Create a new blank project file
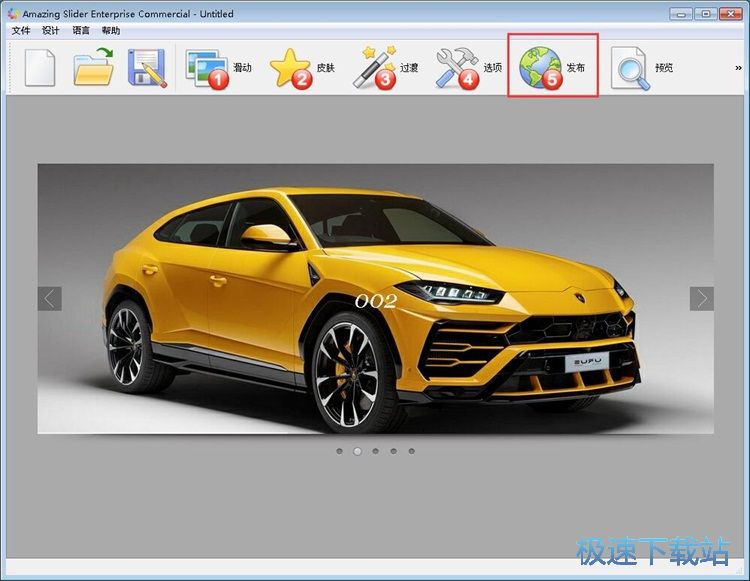Image resolution: width=750 pixels, height=581 pixels. click(40, 67)
